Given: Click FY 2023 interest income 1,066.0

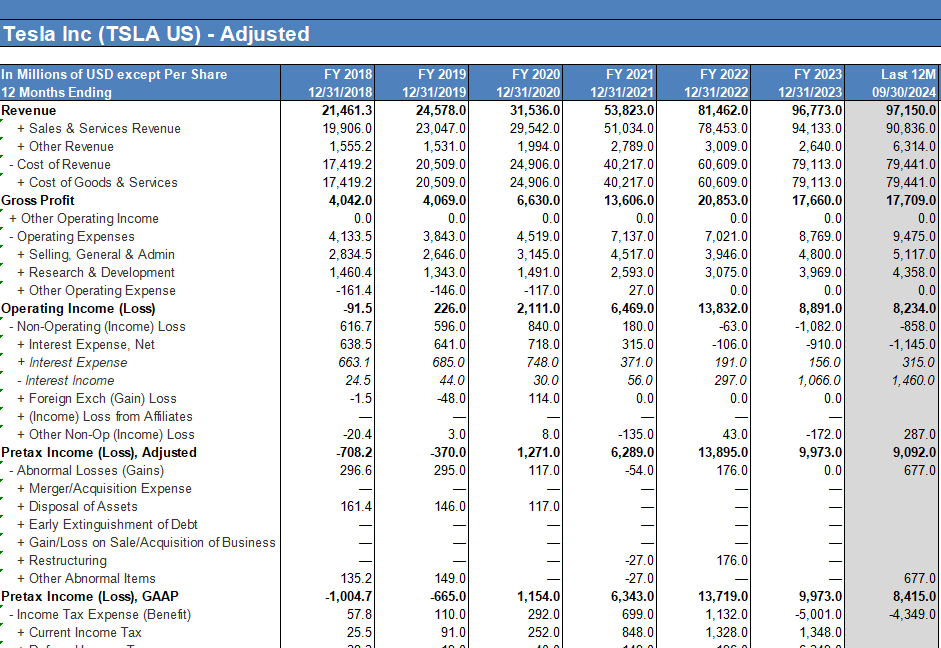Looking at the screenshot, I should coord(820,380).
